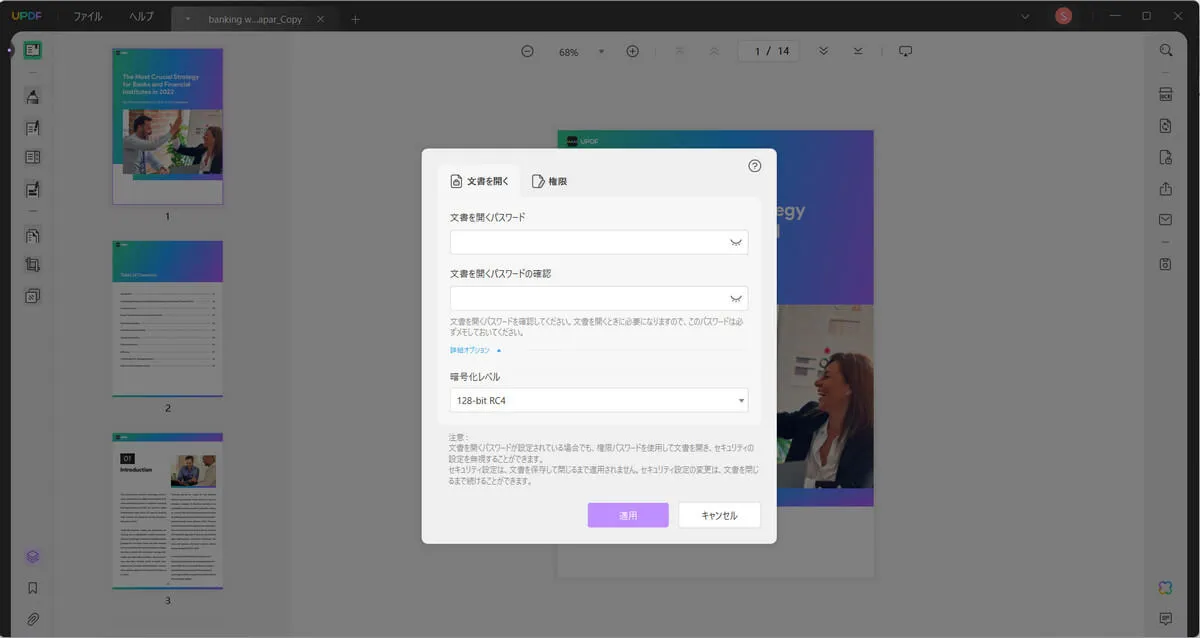Select the Comment highlighter tool icon

(32, 96)
